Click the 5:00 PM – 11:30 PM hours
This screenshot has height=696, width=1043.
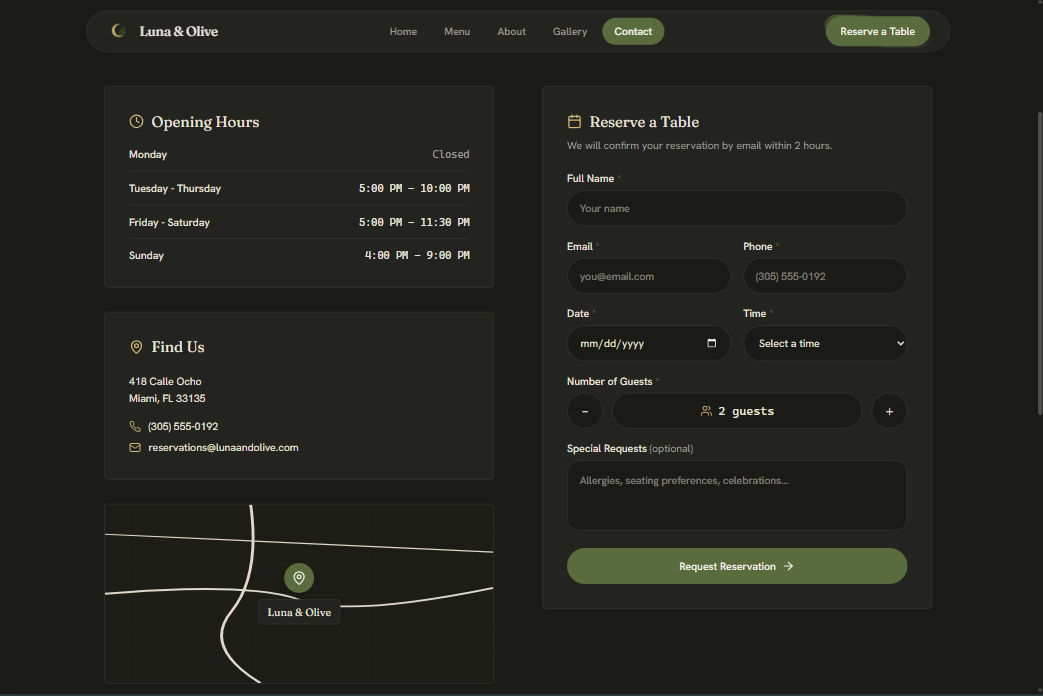pyautogui.click(x=414, y=222)
